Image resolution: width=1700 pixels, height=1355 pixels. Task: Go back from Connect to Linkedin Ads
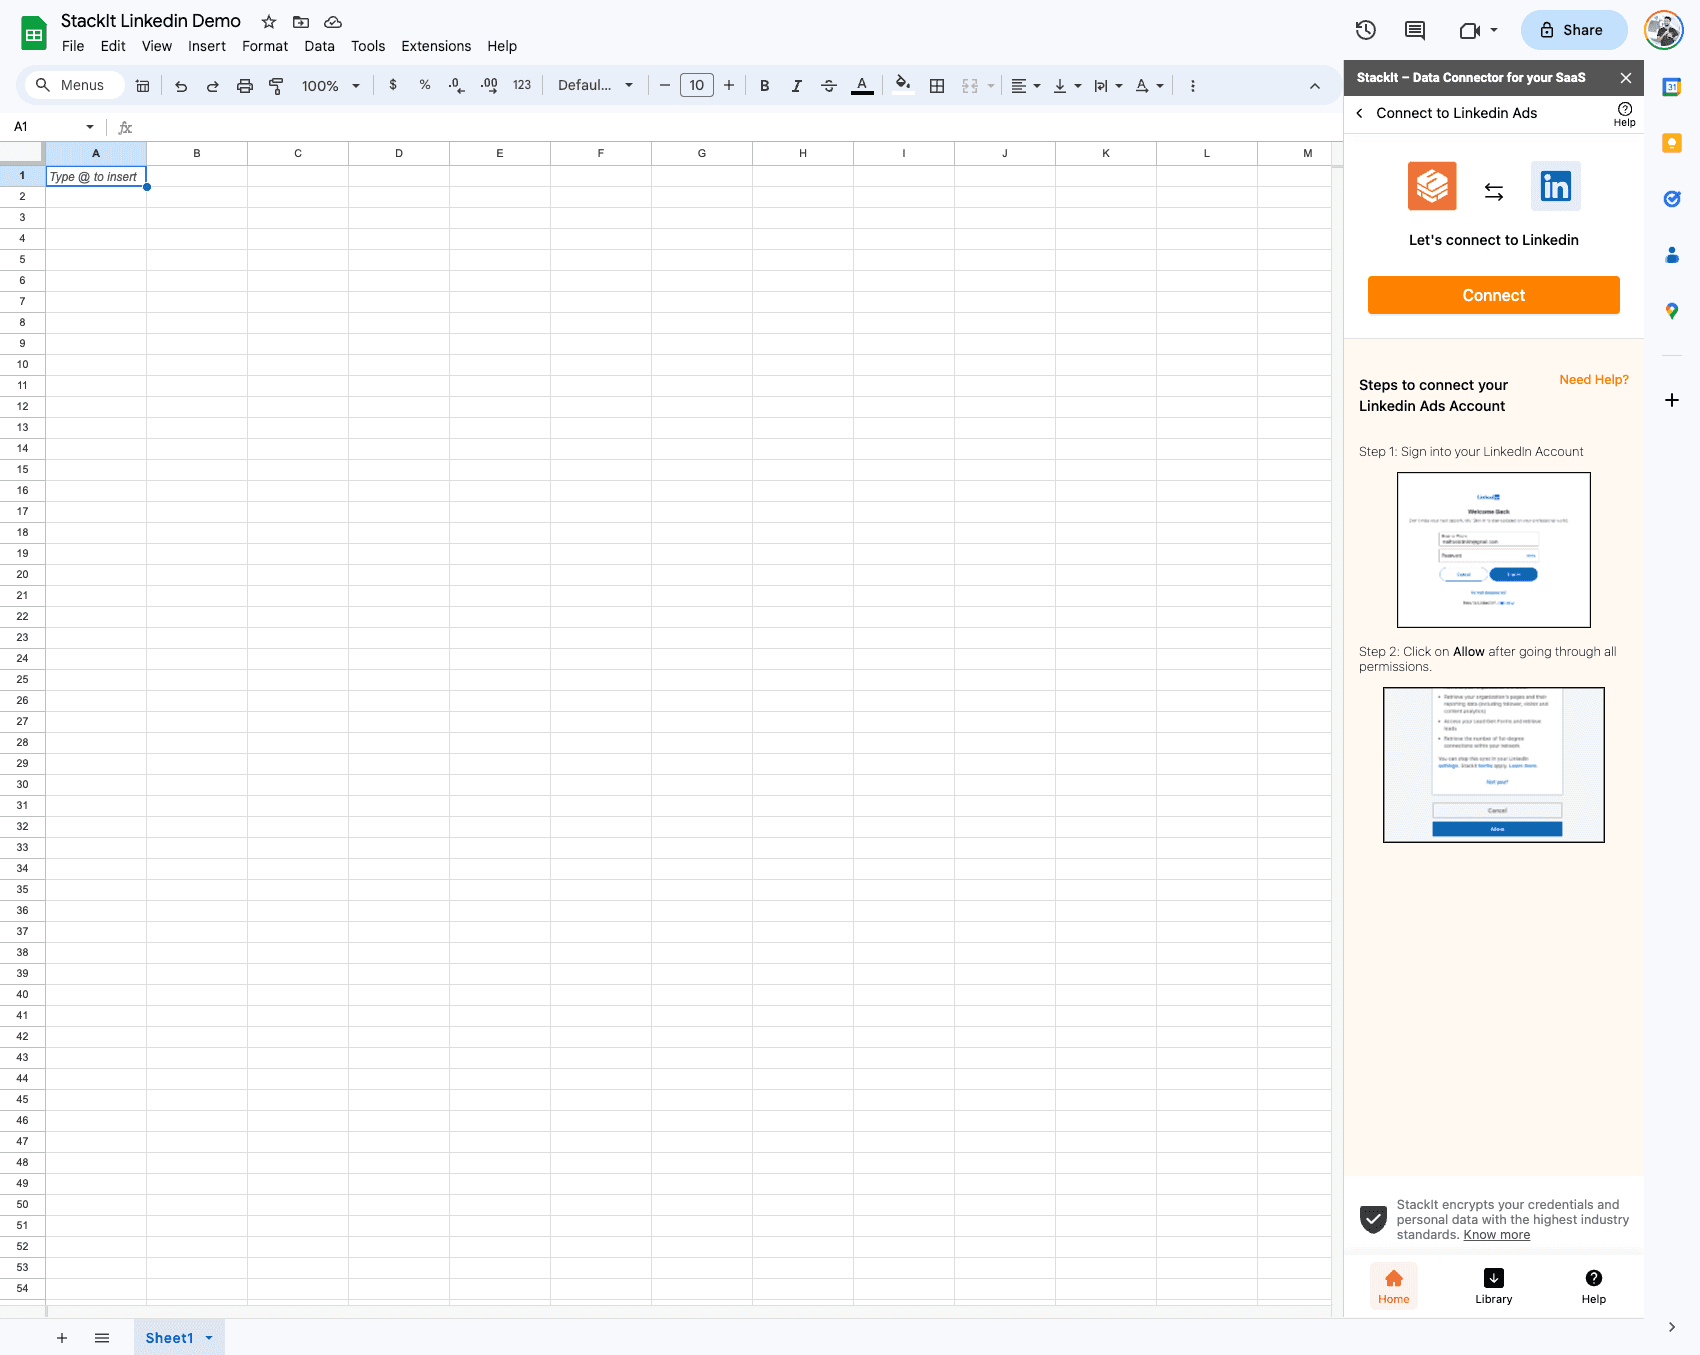click(x=1359, y=113)
